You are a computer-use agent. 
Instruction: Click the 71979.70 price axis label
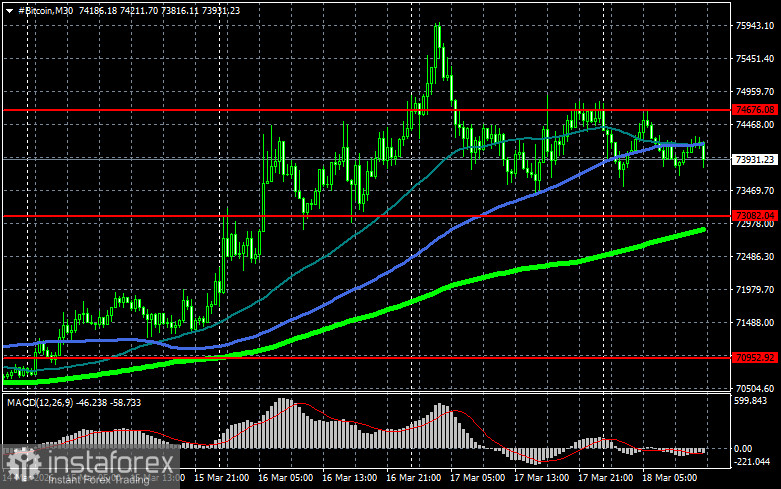pos(755,289)
